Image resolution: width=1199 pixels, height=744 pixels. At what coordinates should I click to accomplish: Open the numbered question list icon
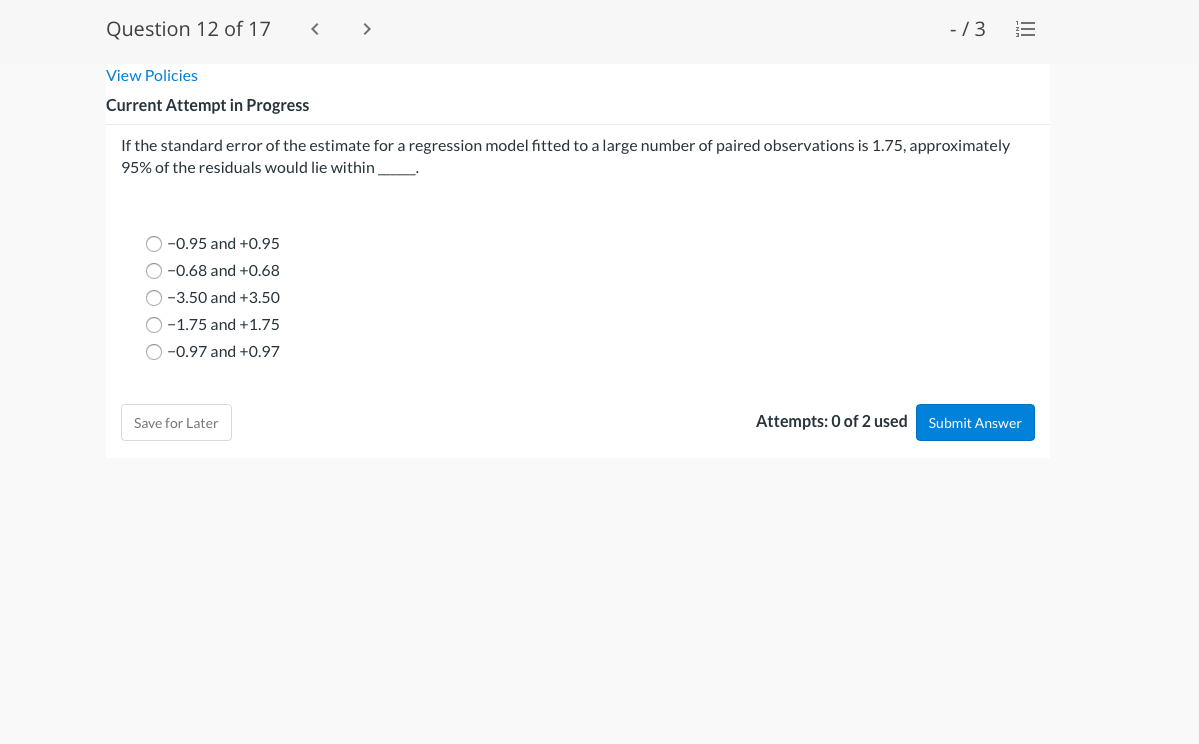(1025, 29)
